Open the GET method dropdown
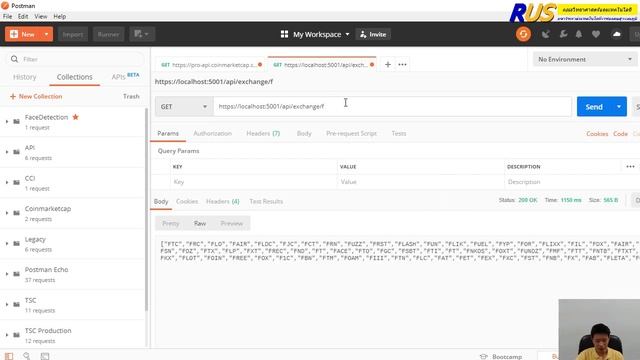 click(x=184, y=107)
